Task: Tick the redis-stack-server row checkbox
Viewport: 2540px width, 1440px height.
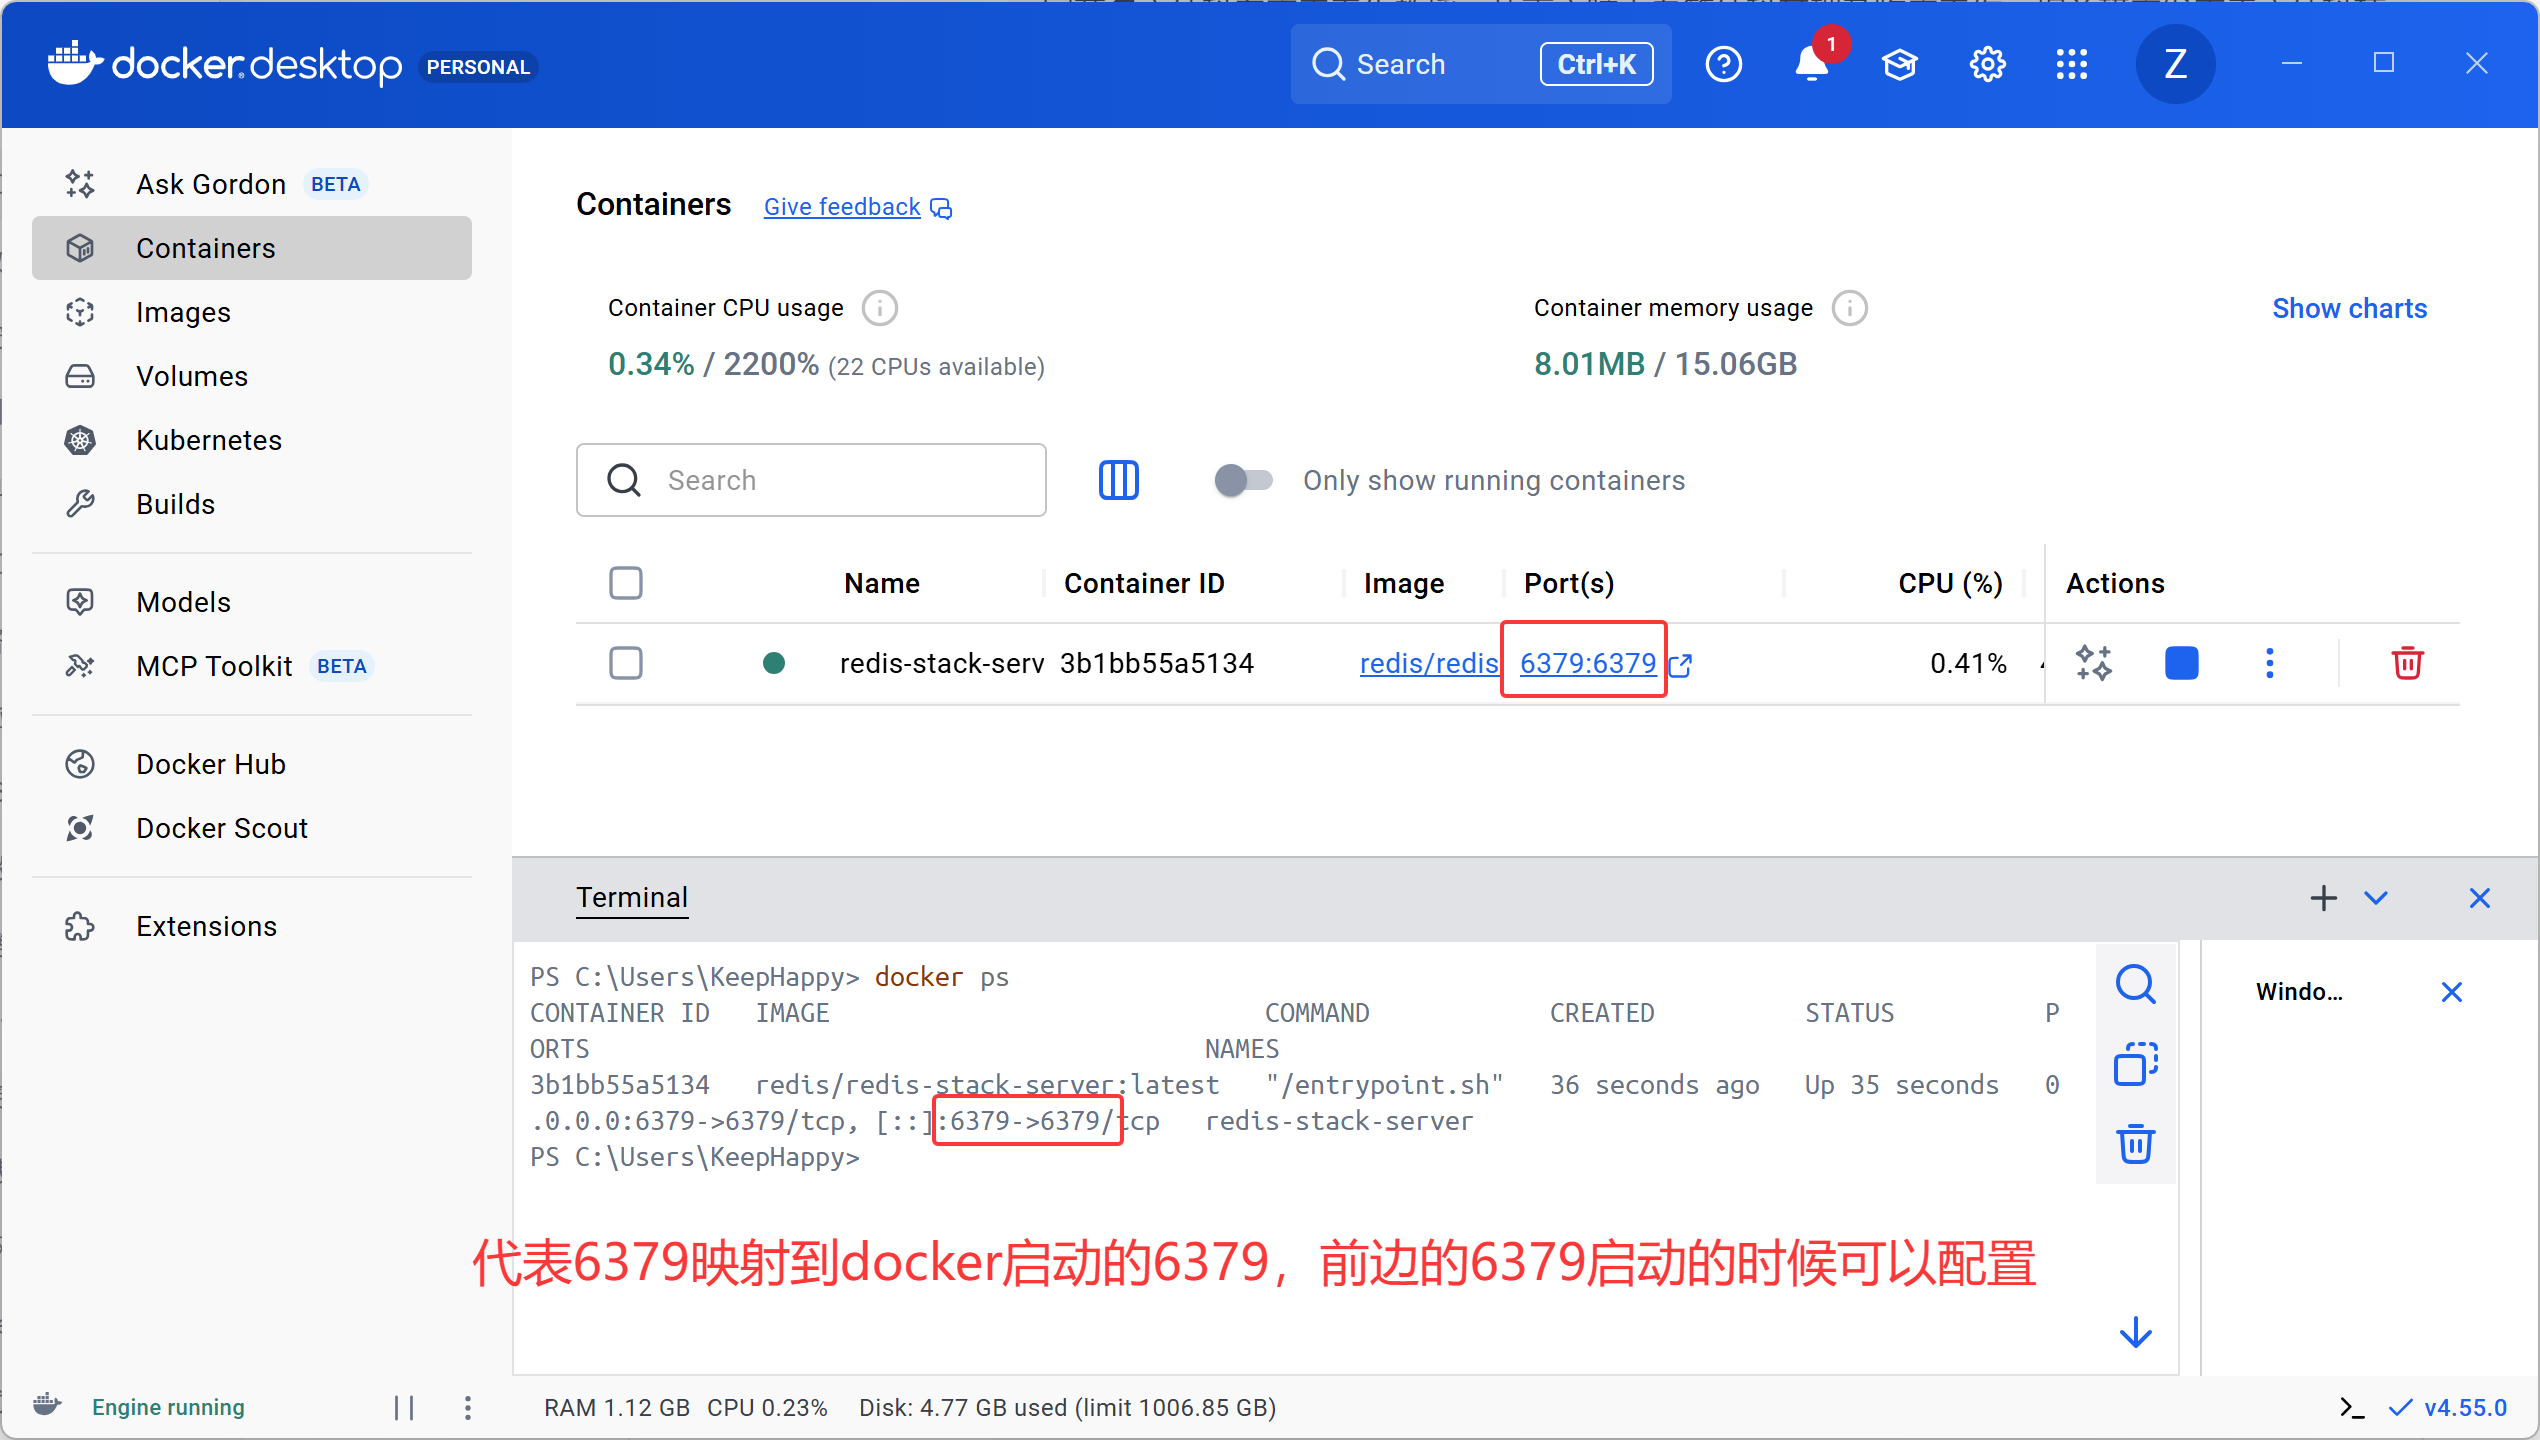Action: (x=626, y=663)
